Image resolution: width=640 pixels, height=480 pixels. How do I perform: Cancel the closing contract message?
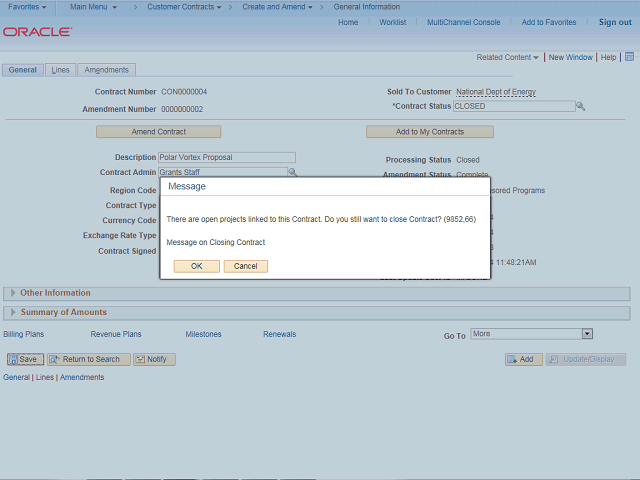(246, 266)
